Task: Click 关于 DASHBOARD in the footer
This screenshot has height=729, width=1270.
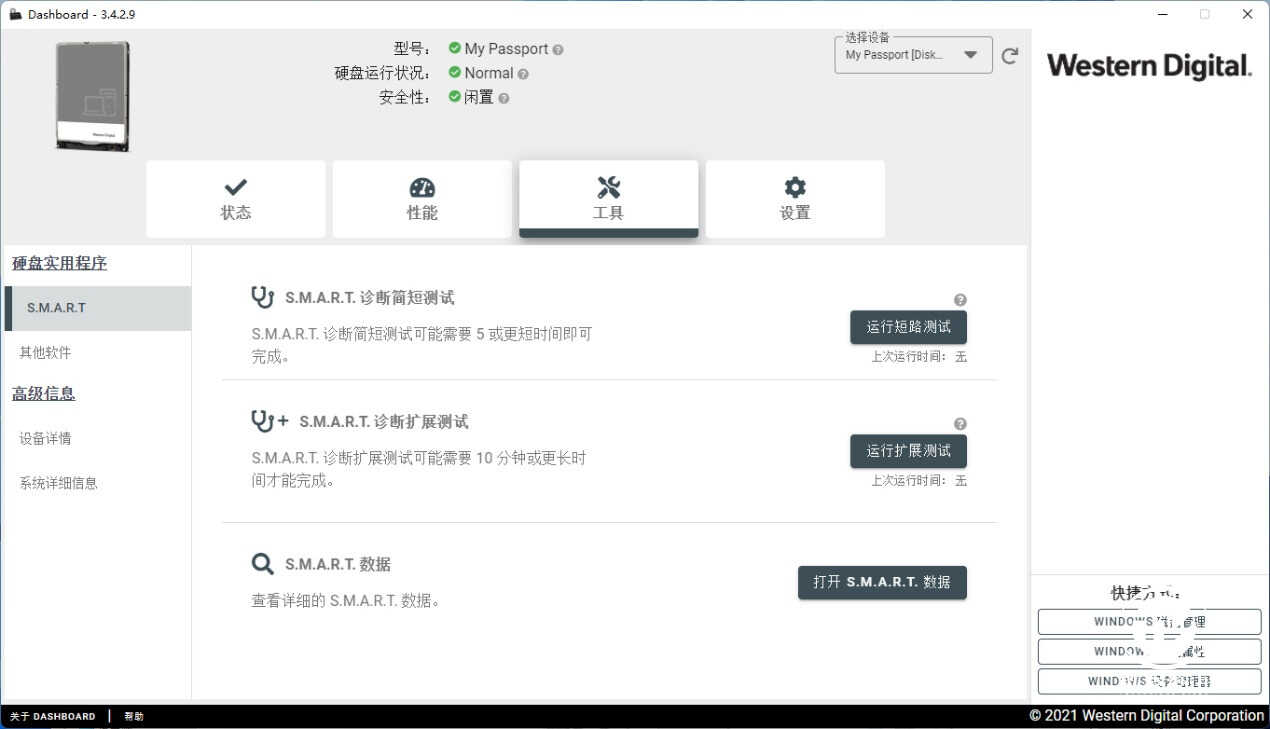Action: click(52, 717)
